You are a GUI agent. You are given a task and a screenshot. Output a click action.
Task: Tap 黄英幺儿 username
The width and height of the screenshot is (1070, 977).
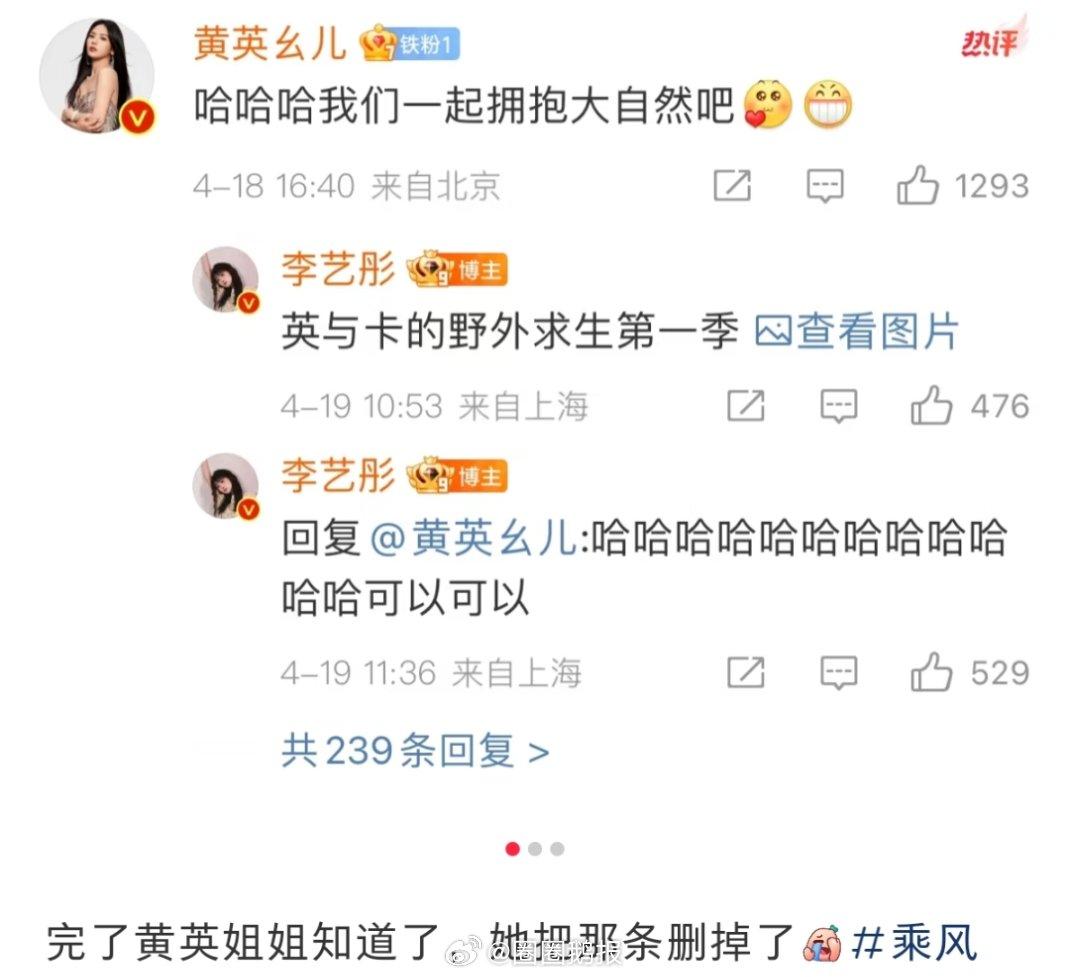point(270,44)
